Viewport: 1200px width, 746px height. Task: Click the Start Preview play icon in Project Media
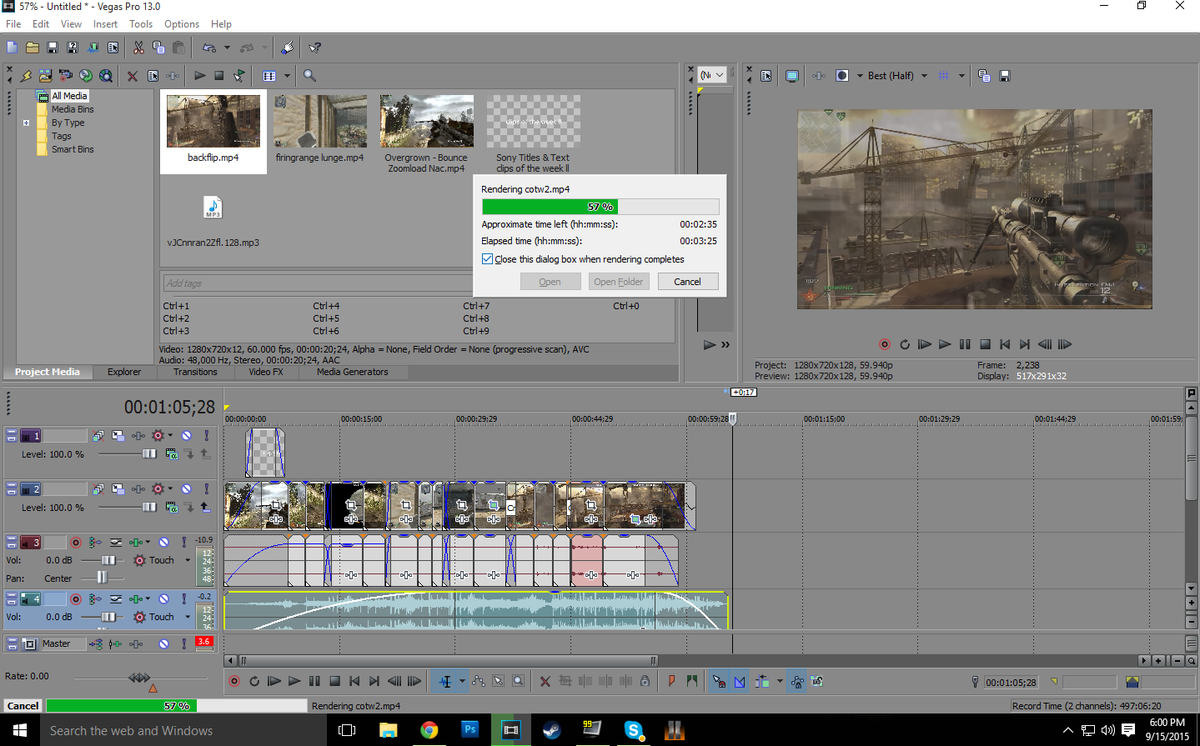200,75
